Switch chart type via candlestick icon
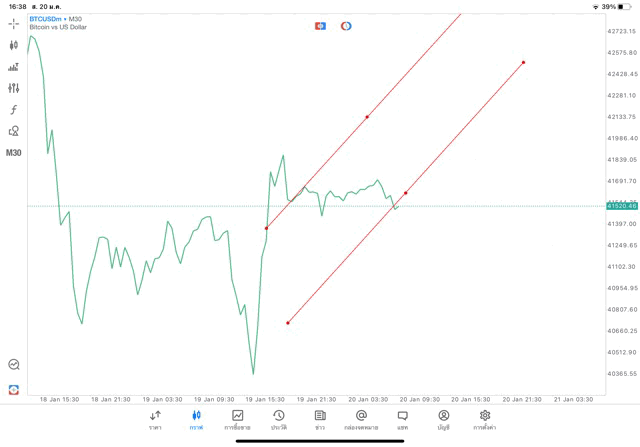Screen dimensions: 640x447 tap(14, 45)
